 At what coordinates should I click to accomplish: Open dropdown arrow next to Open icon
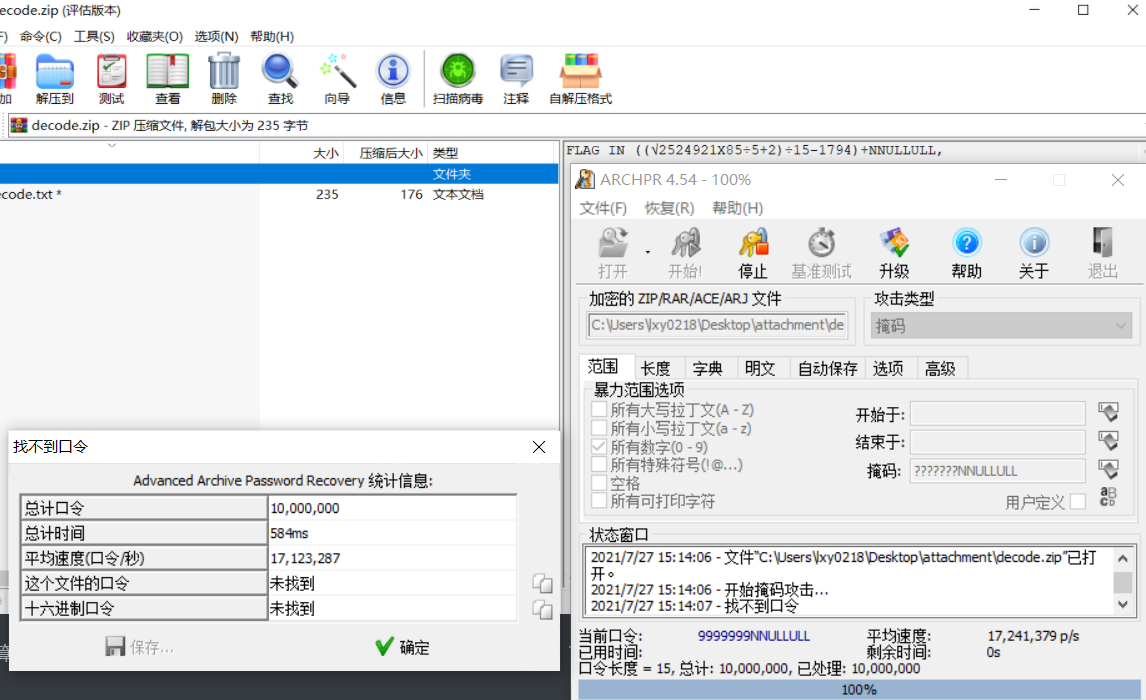pos(647,251)
